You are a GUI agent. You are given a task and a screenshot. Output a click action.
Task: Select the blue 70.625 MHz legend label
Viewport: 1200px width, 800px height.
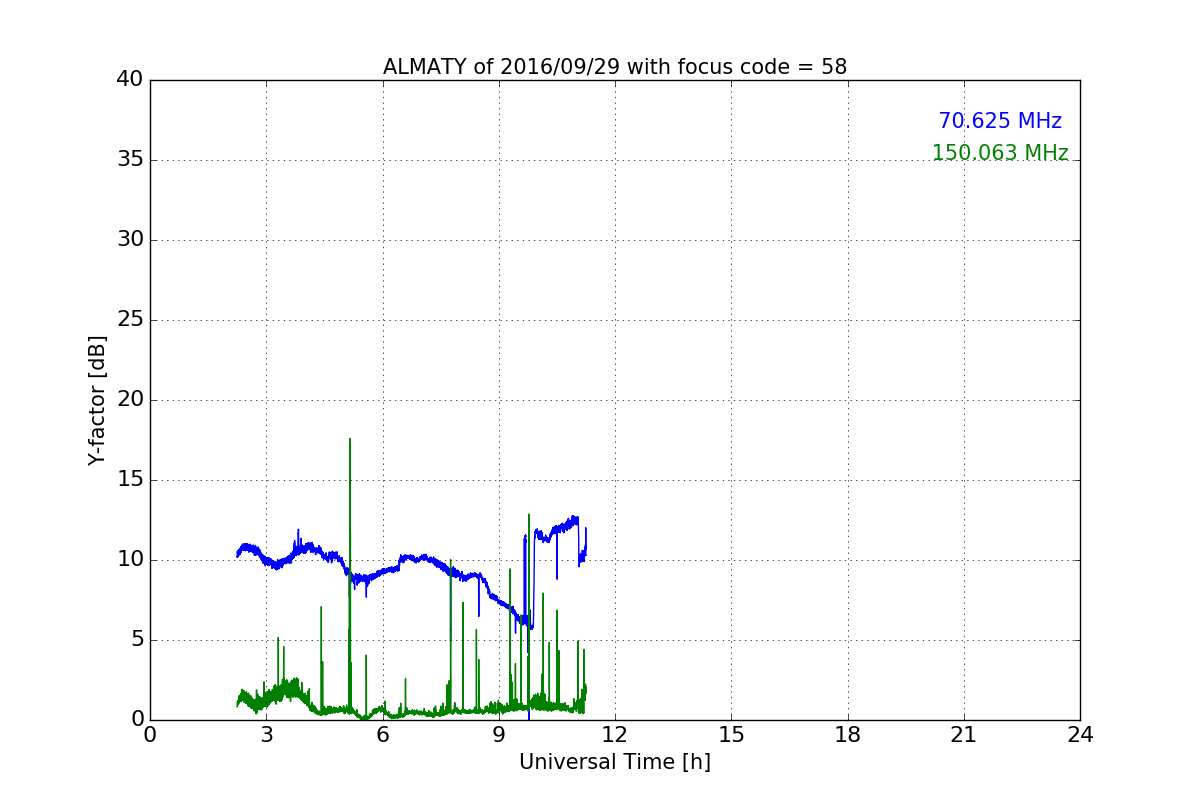(x=1000, y=121)
